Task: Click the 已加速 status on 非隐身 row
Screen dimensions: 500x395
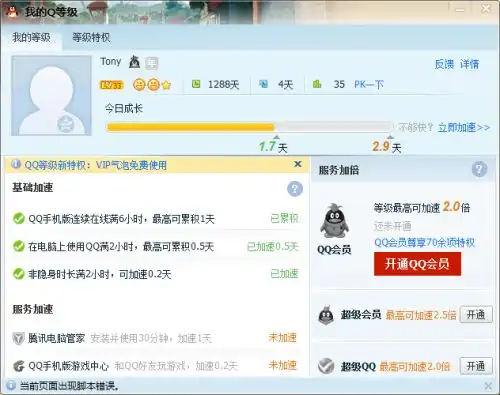Action: tap(284, 274)
